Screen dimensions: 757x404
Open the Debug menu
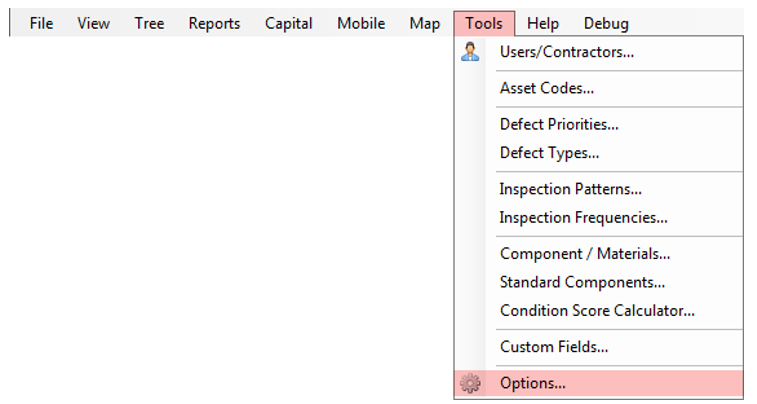tap(606, 23)
